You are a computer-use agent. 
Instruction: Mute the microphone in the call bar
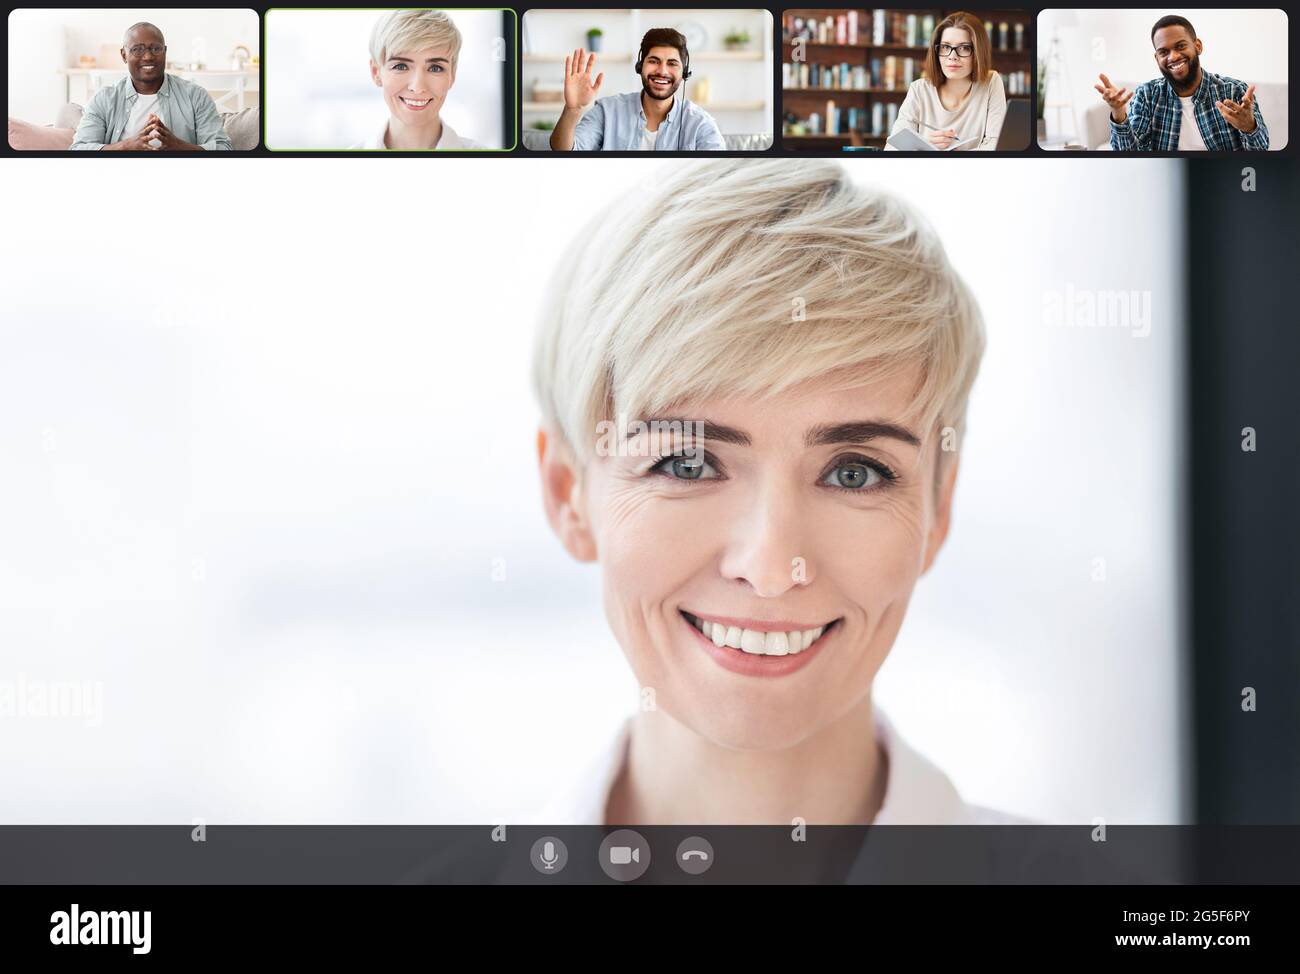(x=548, y=856)
